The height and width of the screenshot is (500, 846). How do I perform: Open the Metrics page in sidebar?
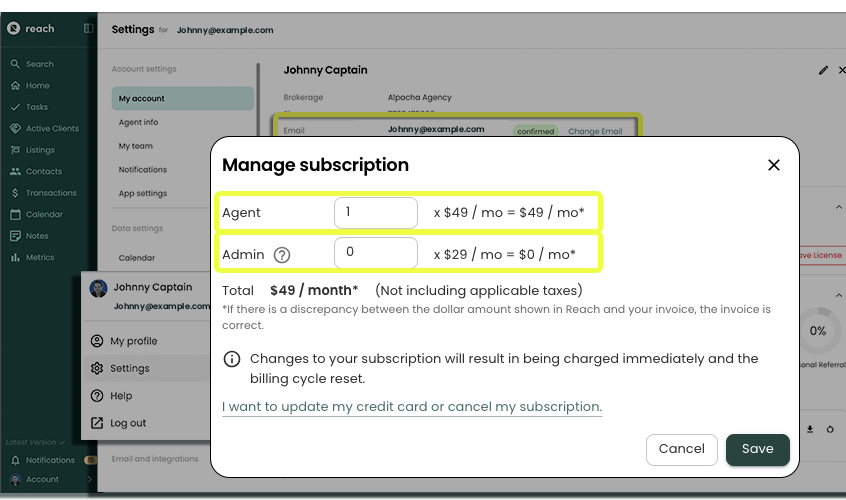40,257
